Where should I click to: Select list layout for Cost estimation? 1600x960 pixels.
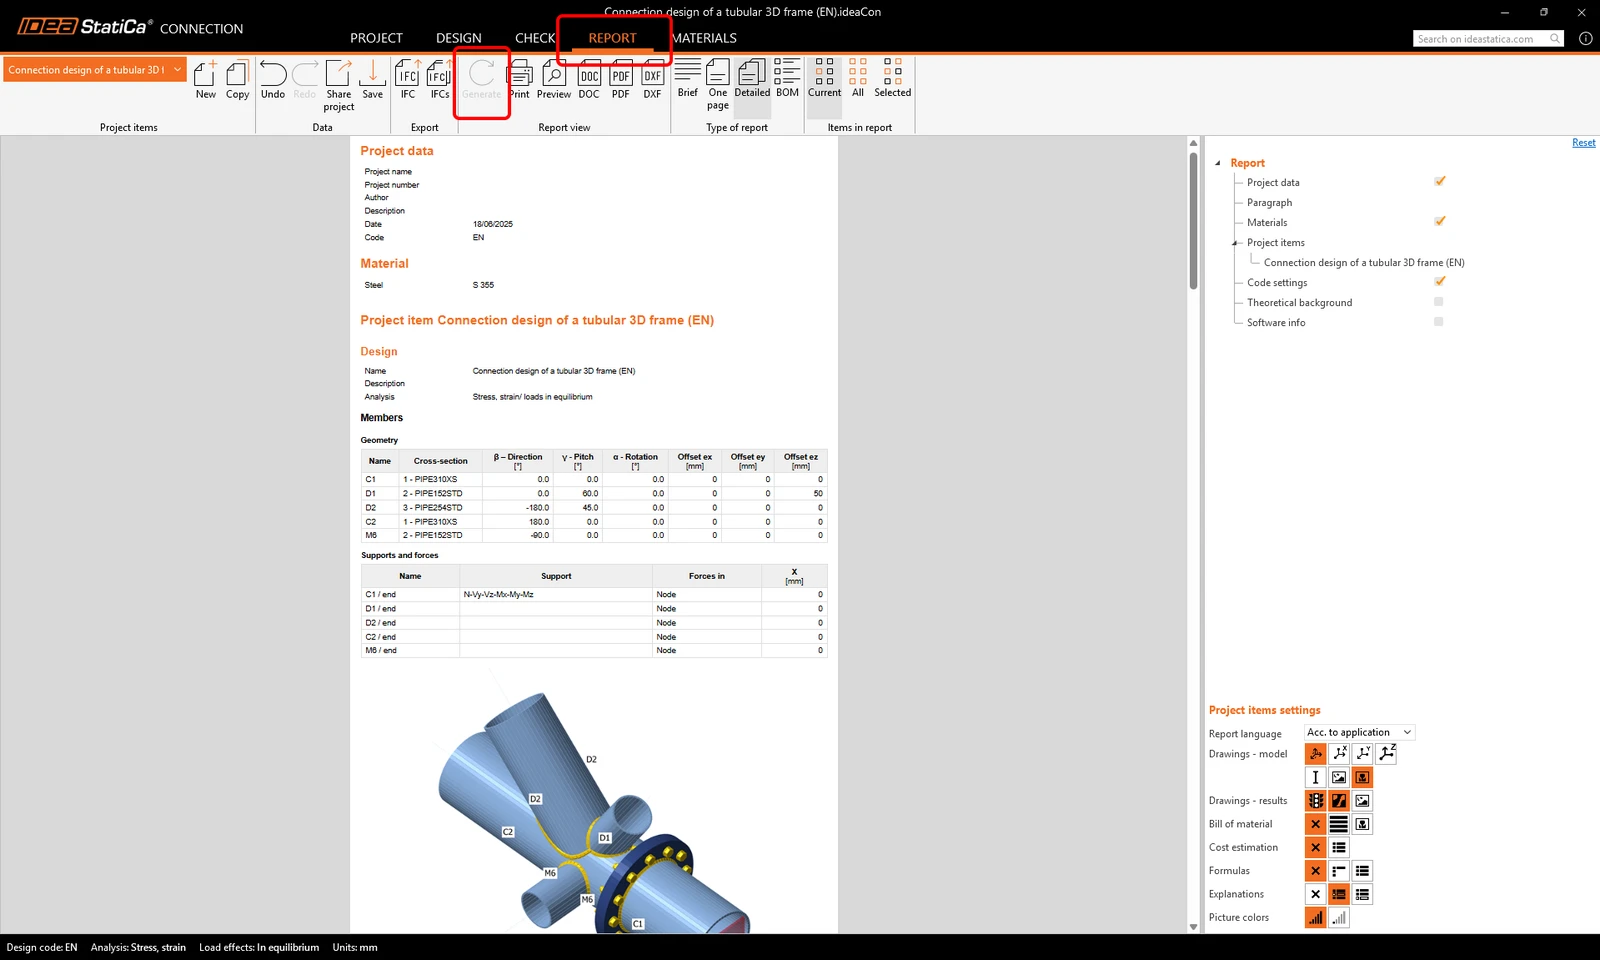coord(1339,848)
